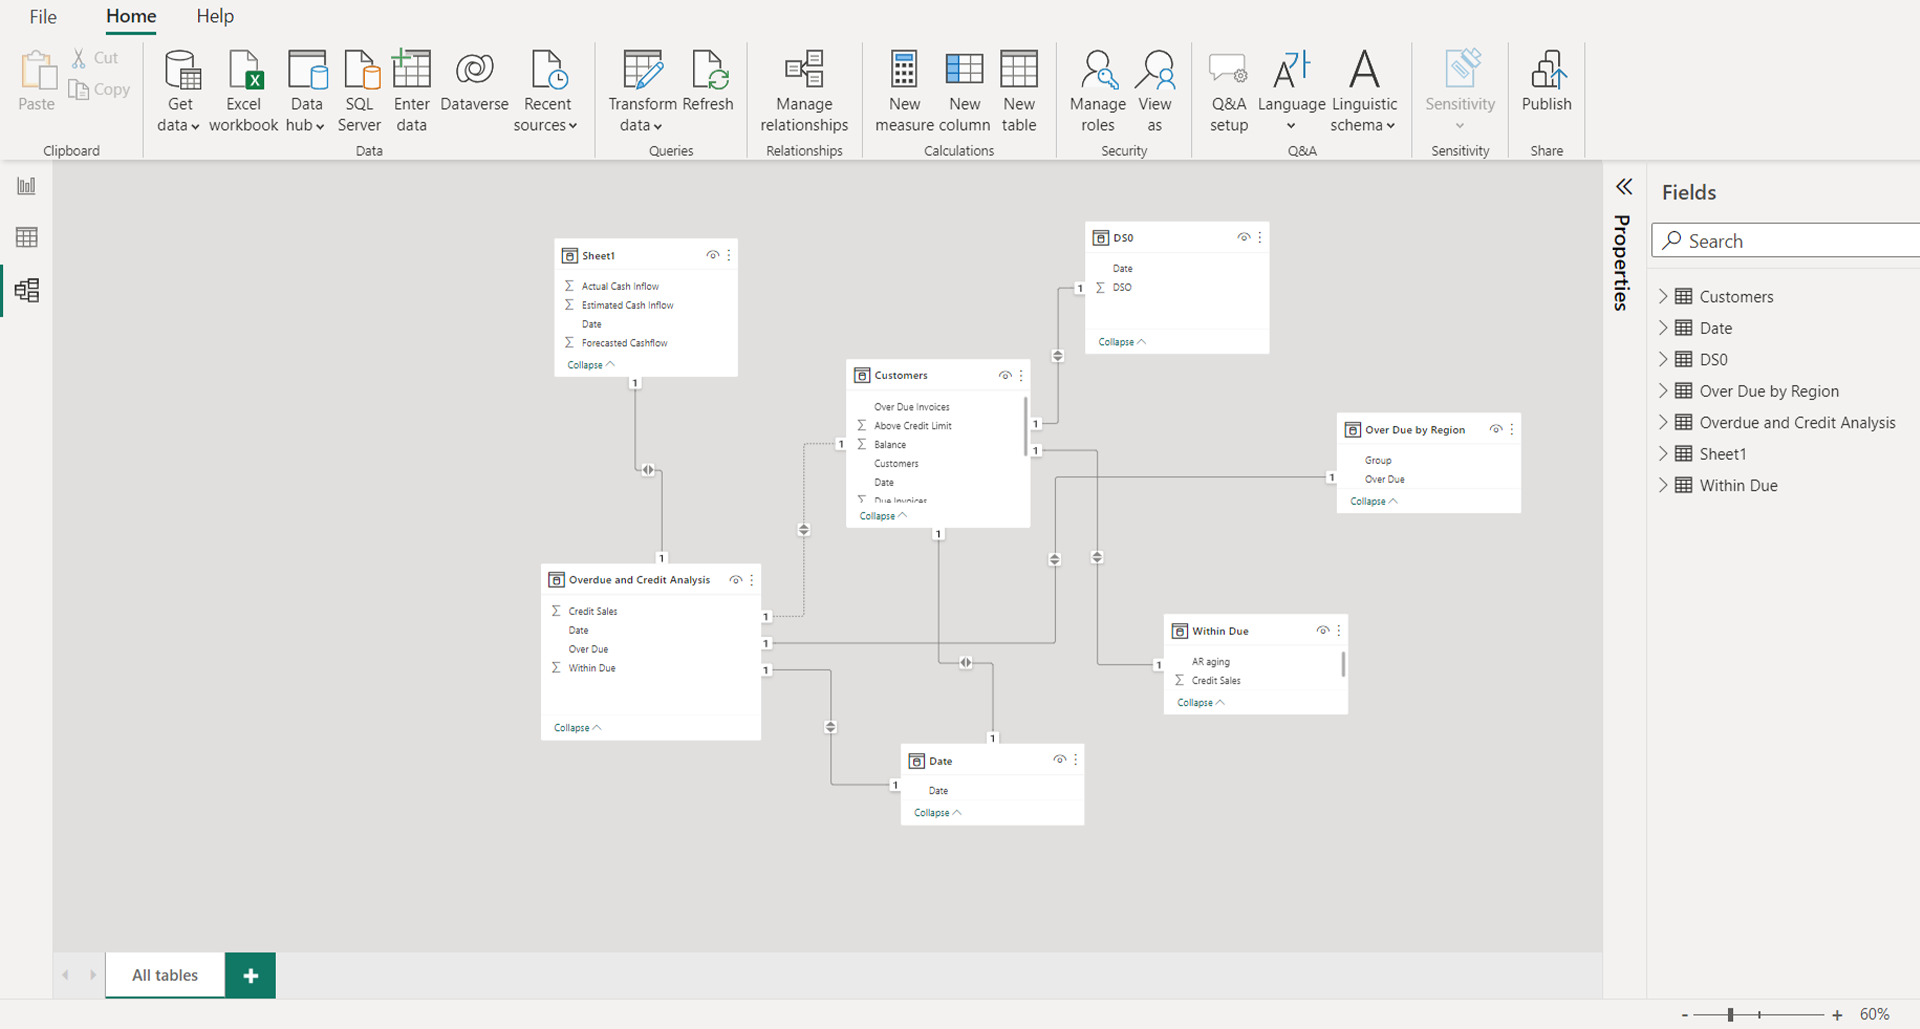Collapse the Sheet1 table card

pyautogui.click(x=591, y=365)
